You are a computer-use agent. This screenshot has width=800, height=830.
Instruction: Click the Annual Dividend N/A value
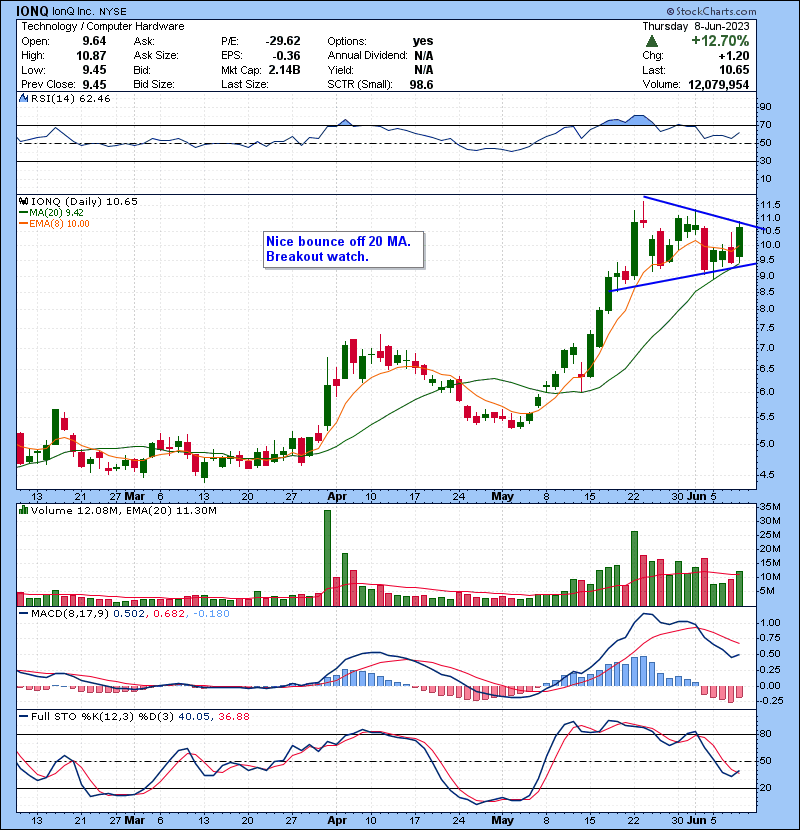click(x=424, y=56)
